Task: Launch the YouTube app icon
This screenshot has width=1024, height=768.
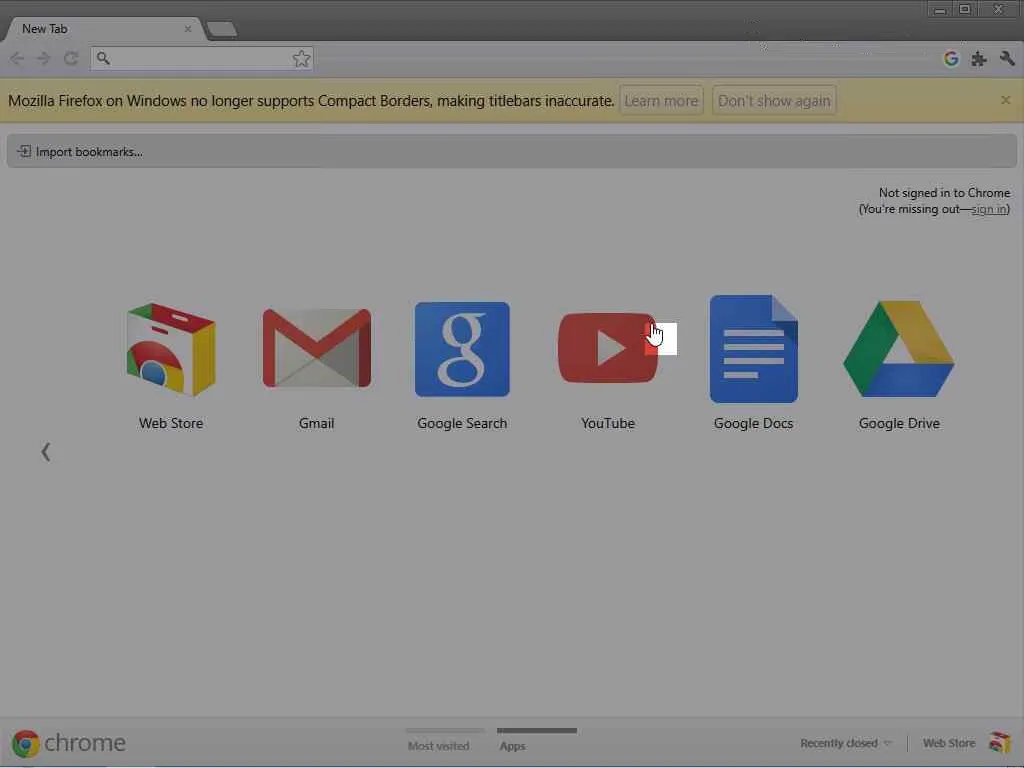Action: coord(607,348)
